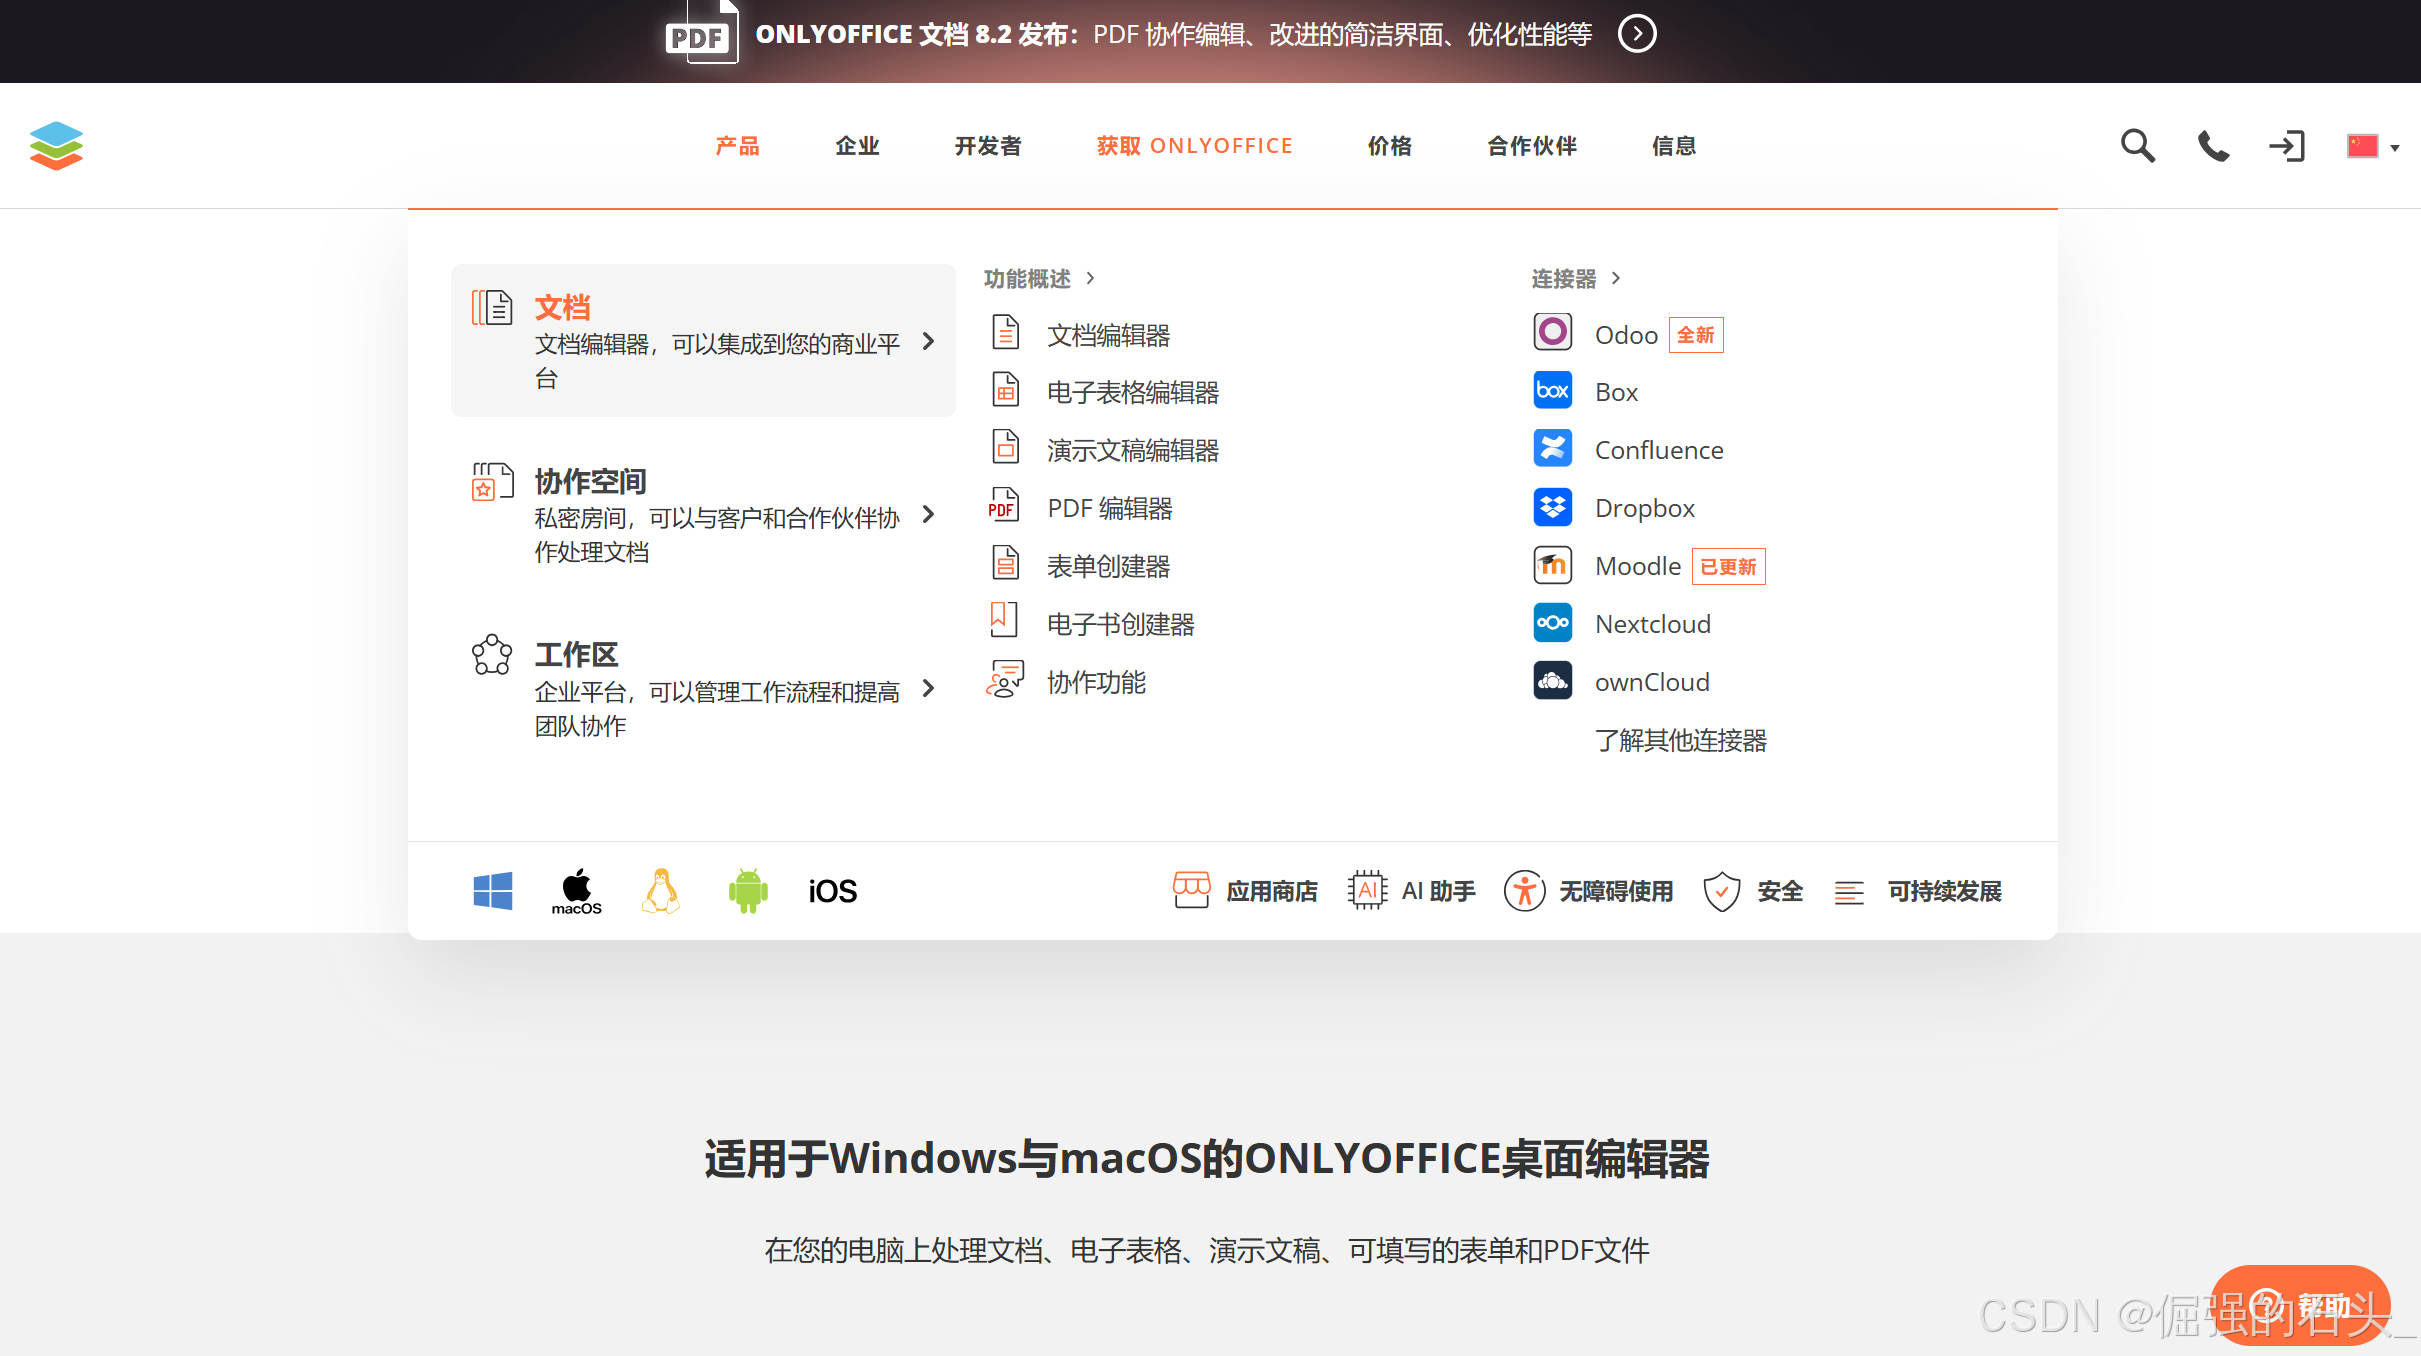Click the ONLYOFFICE logo icon

click(56, 146)
